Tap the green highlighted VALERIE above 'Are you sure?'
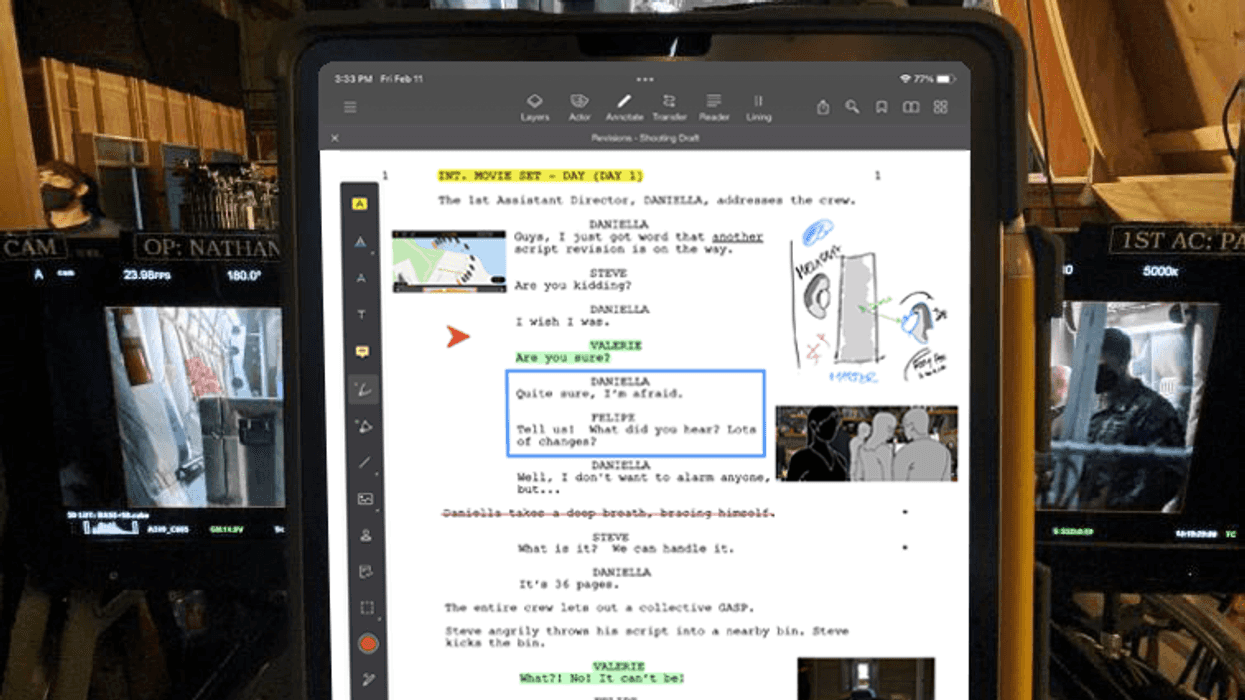 (x=616, y=345)
